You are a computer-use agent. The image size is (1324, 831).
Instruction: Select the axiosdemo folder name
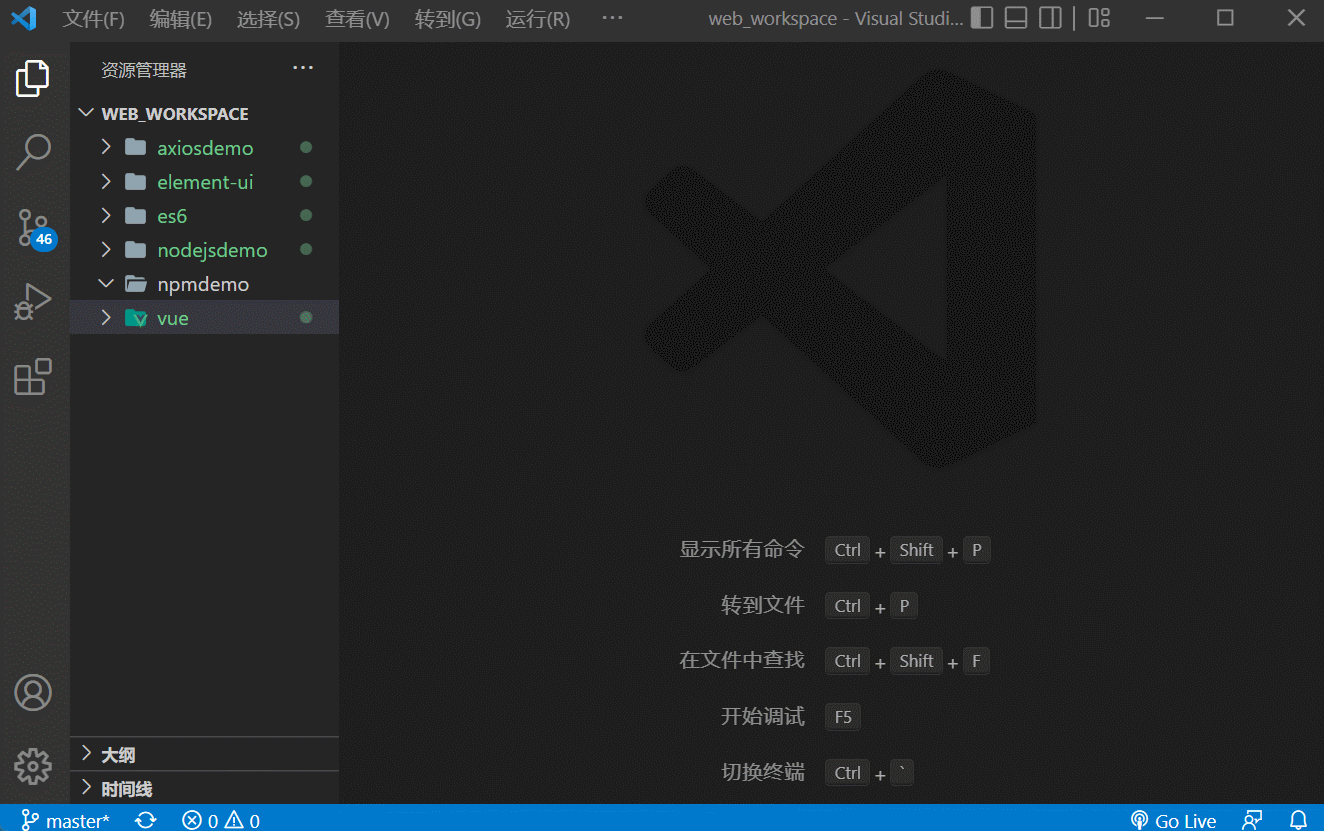coord(205,148)
